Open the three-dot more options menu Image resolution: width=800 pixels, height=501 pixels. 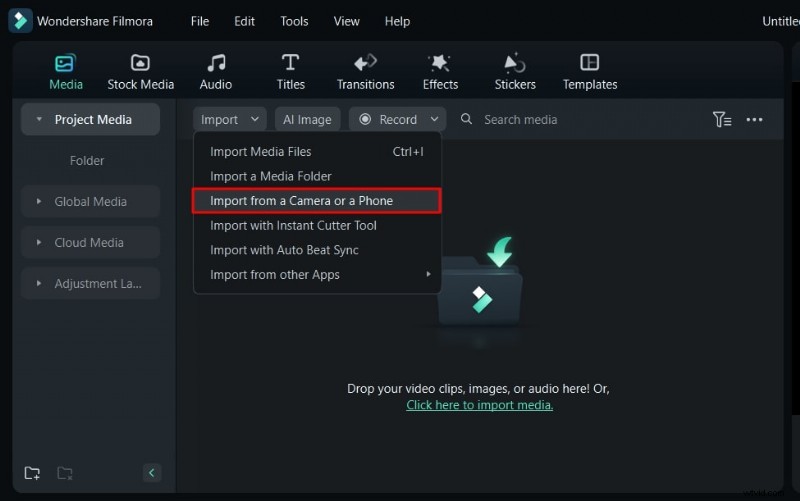pyautogui.click(x=755, y=119)
